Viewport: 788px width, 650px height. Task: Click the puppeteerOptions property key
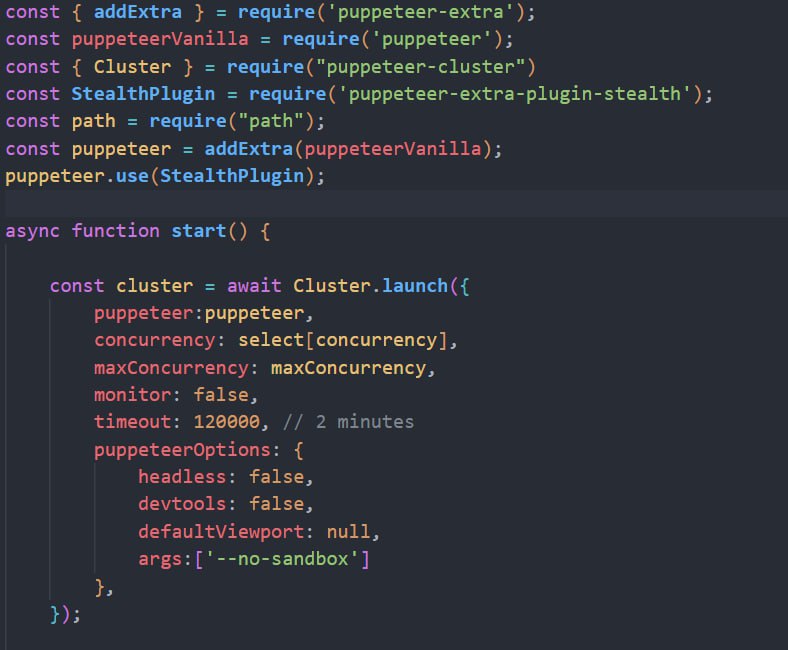[182, 450]
